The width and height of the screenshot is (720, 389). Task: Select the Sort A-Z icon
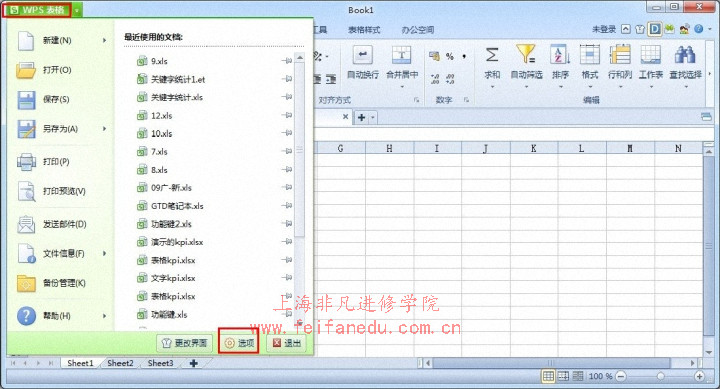[x=560, y=55]
